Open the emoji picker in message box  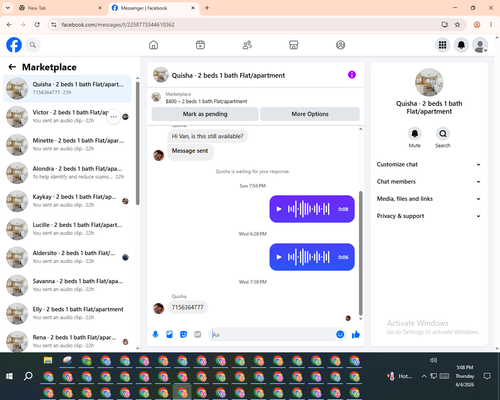pyautogui.click(x=340, y=334)
